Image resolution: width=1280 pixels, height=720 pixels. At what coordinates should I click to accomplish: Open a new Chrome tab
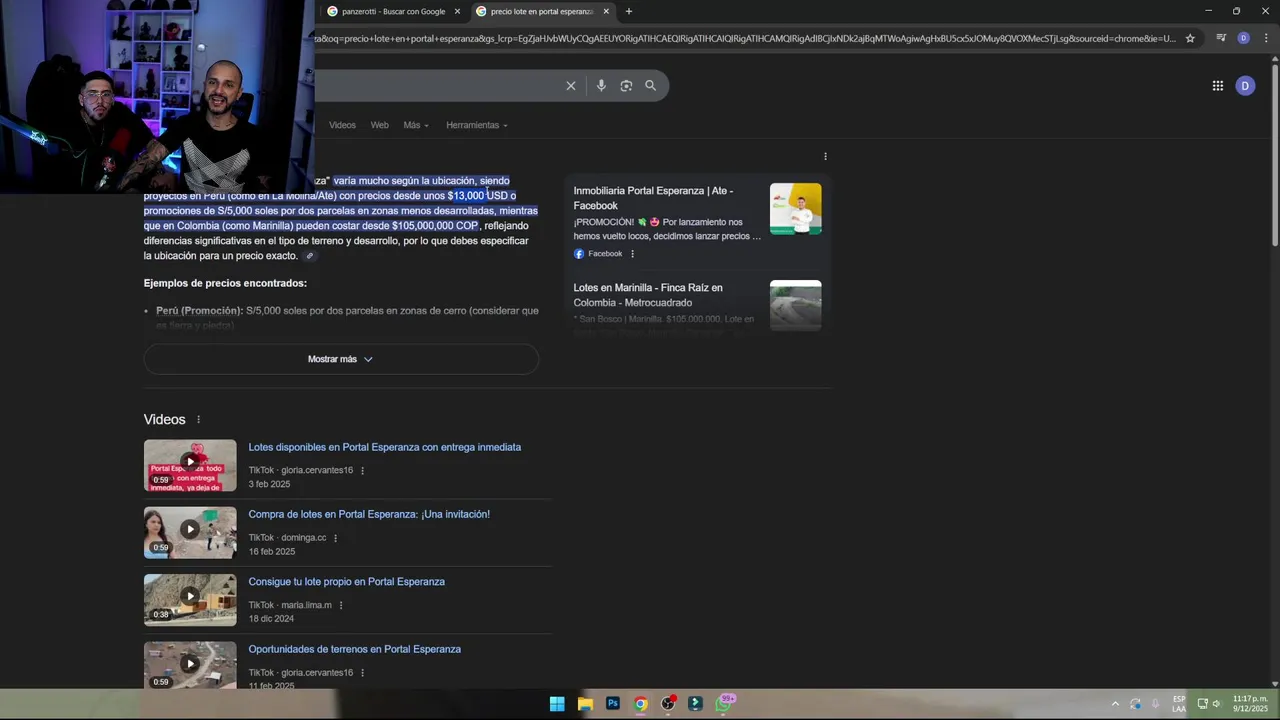point(629,12)
